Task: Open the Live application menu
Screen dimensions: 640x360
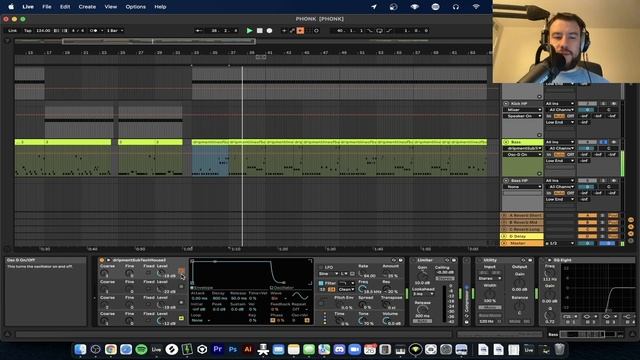Action: (28, 7)
